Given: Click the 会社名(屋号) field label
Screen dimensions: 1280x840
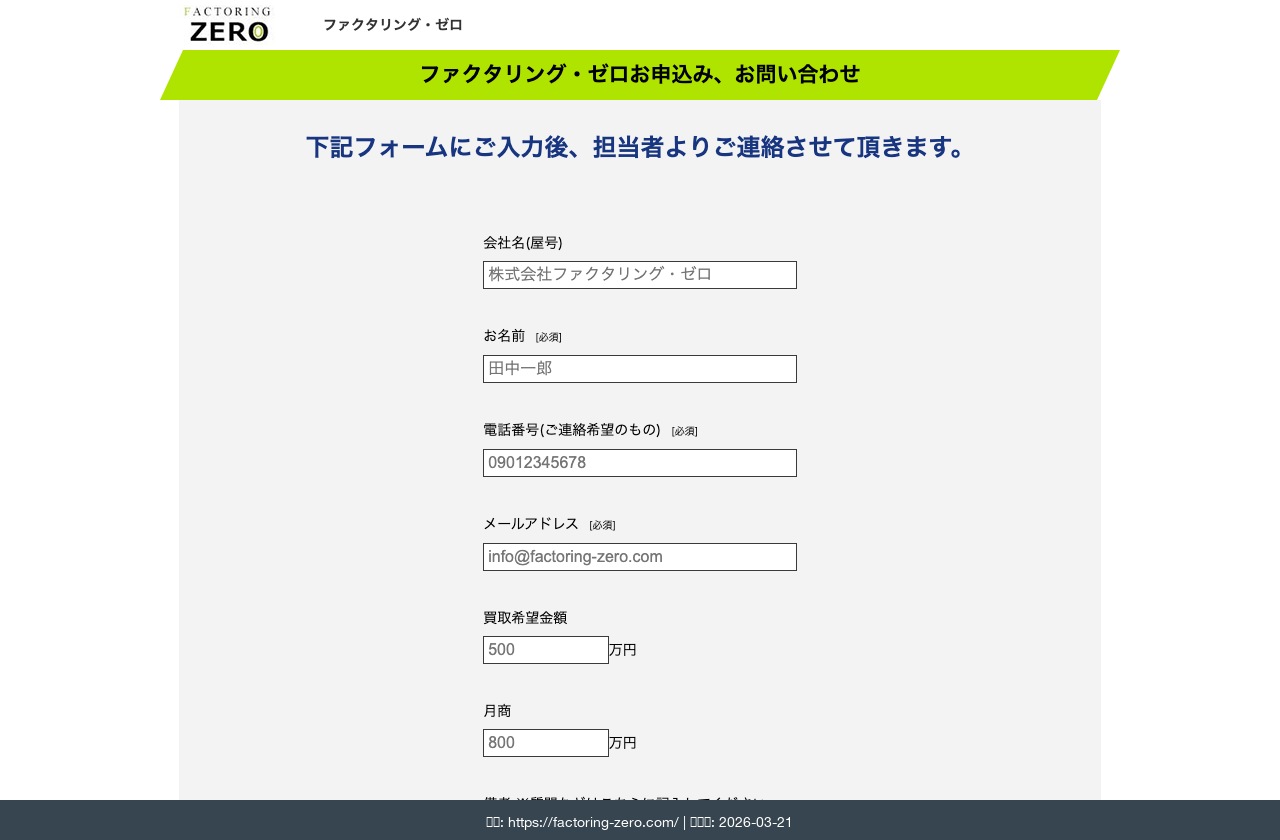Looking at the screenshot, I should [522, 242].
